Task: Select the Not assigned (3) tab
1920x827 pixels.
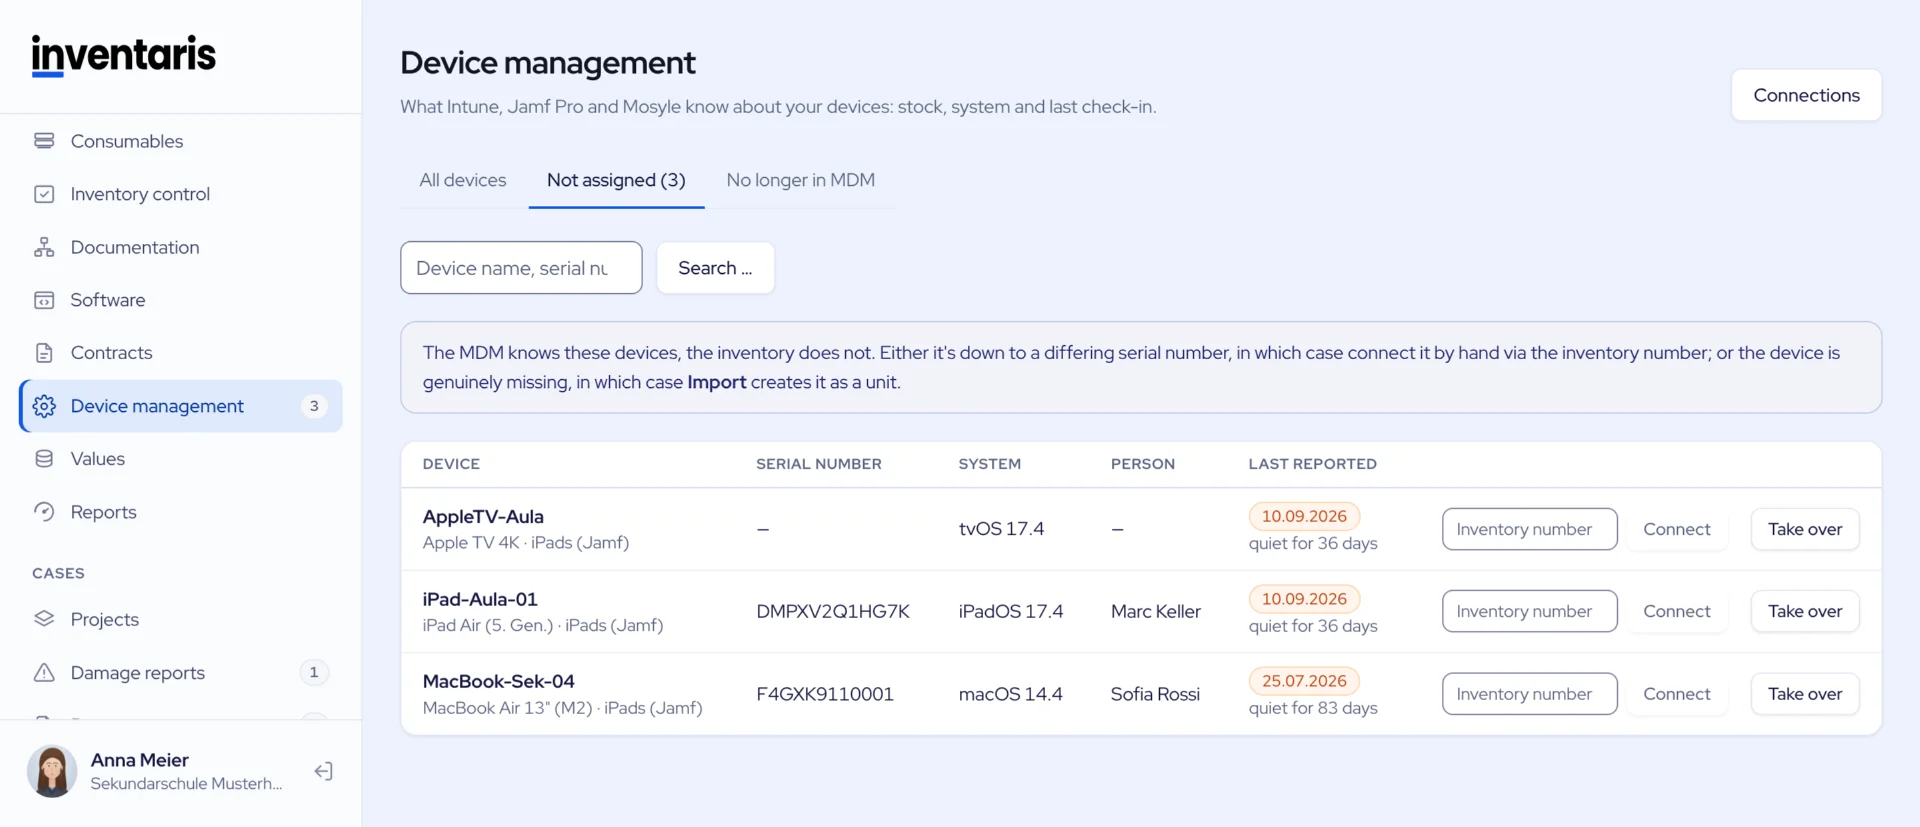Action: (616, 180)
